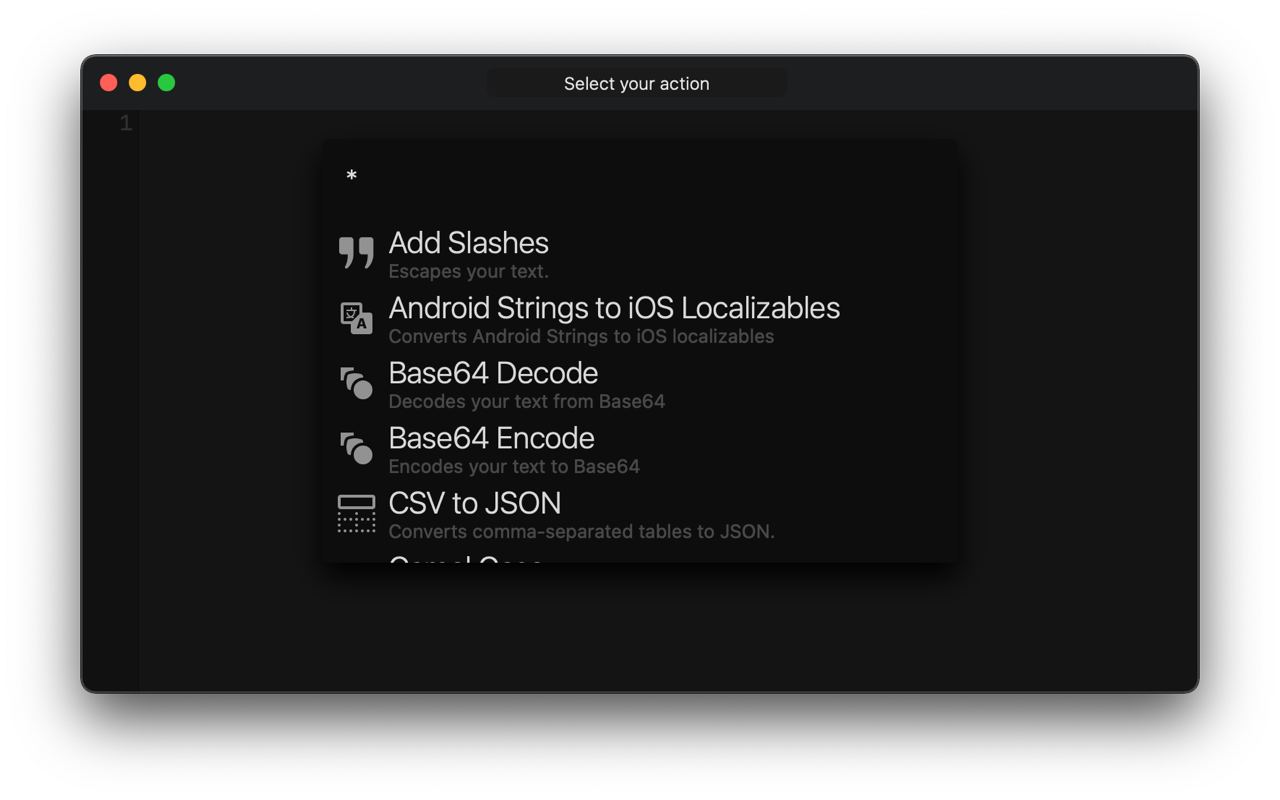Click the "Decodes your text from Base64" description
This screenshot has width=1280, height=800.
527,401
